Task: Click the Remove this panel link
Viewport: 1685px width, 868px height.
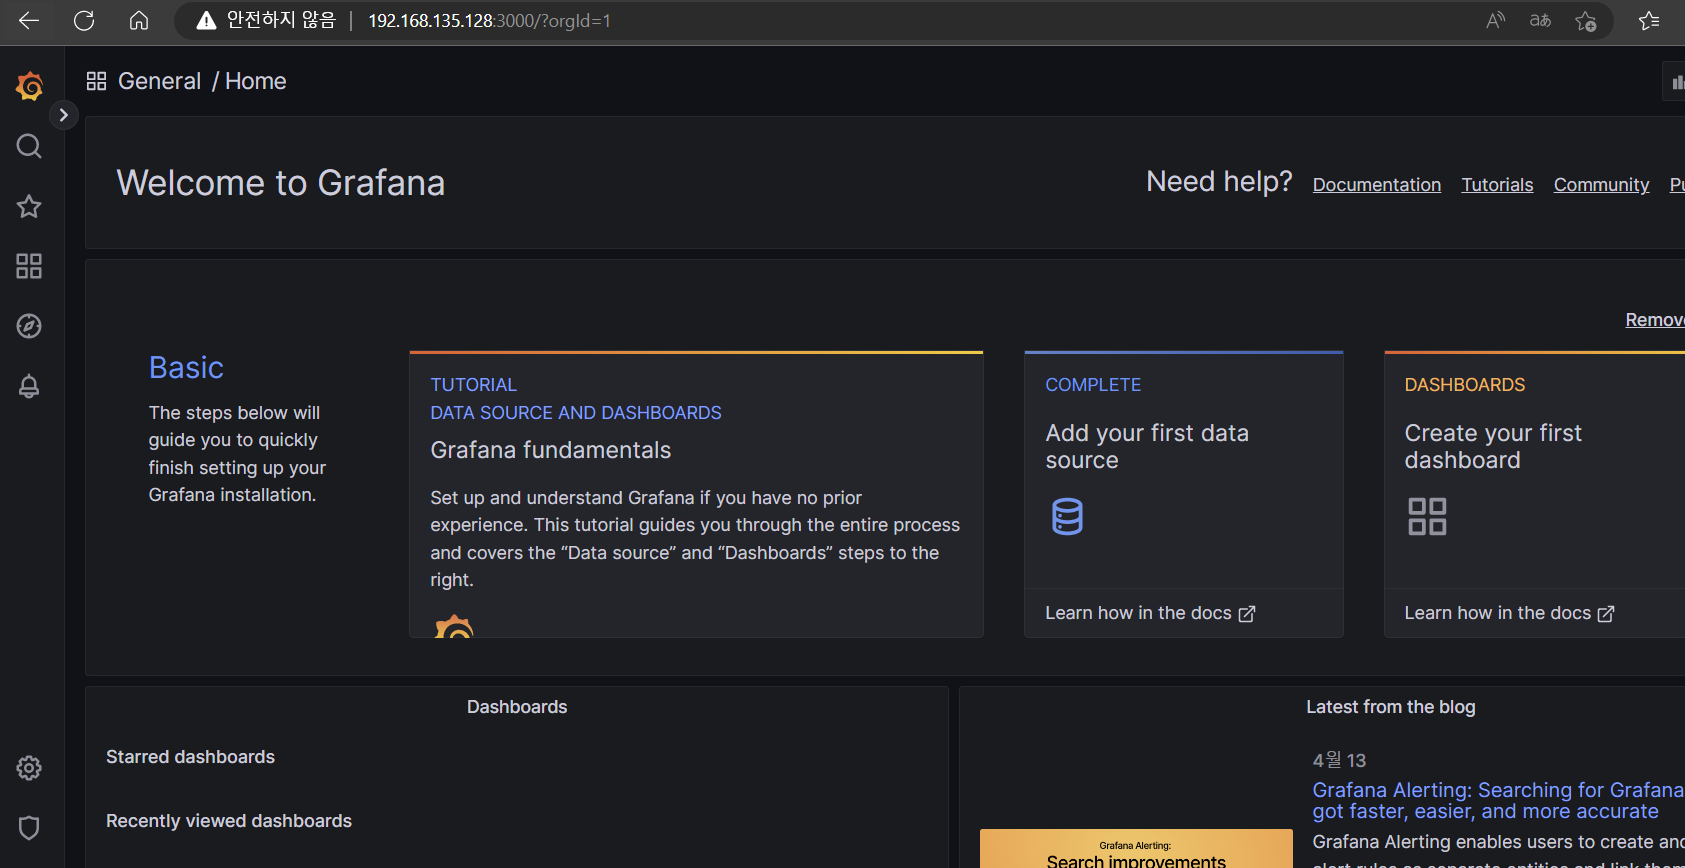Action: (1655, 320)
